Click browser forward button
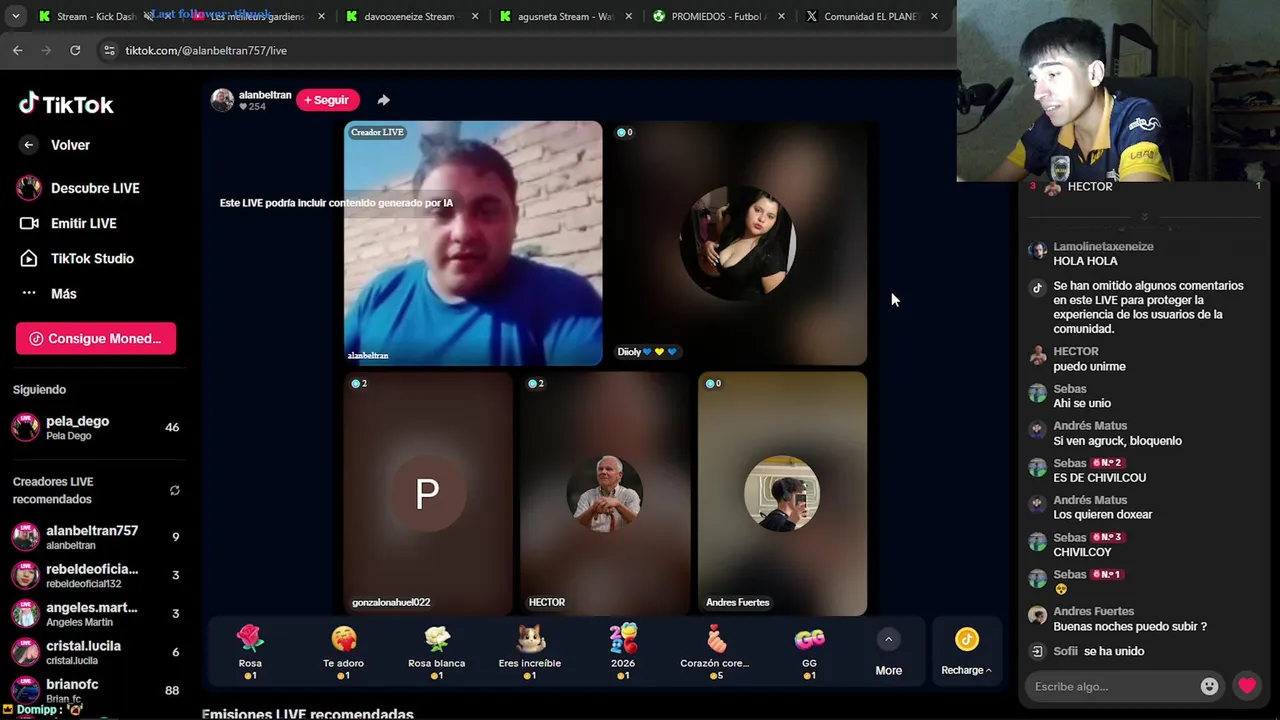The height and width of the screenshot is (720, 1280). (x=46, y=50)
